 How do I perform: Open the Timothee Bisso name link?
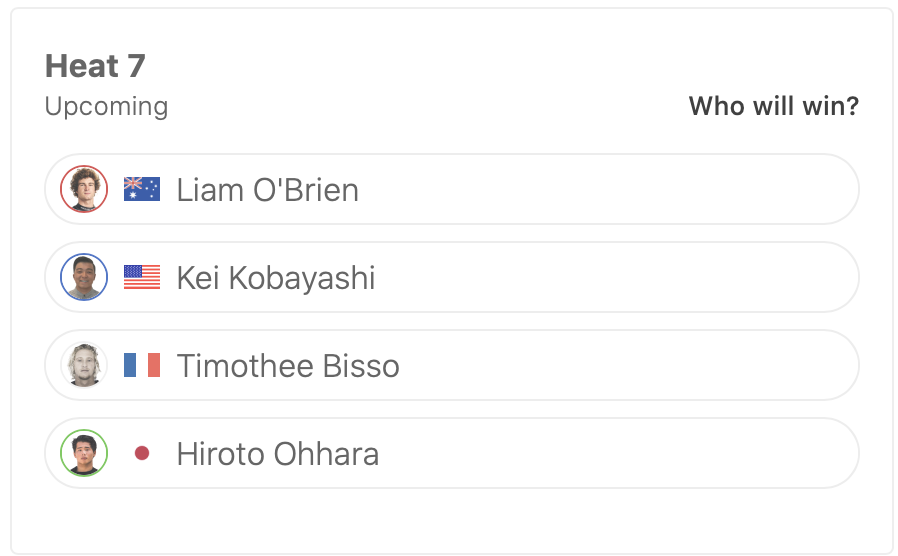288,366
